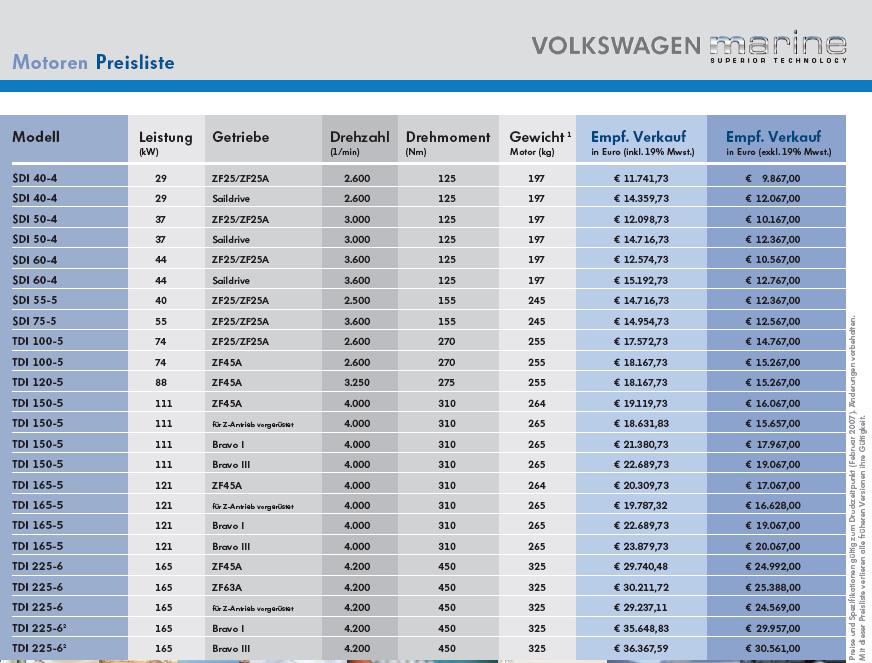Click the "Motoren Preisliste" page title
This screenshot has width=872, height=663.
(x=93, y=62)
